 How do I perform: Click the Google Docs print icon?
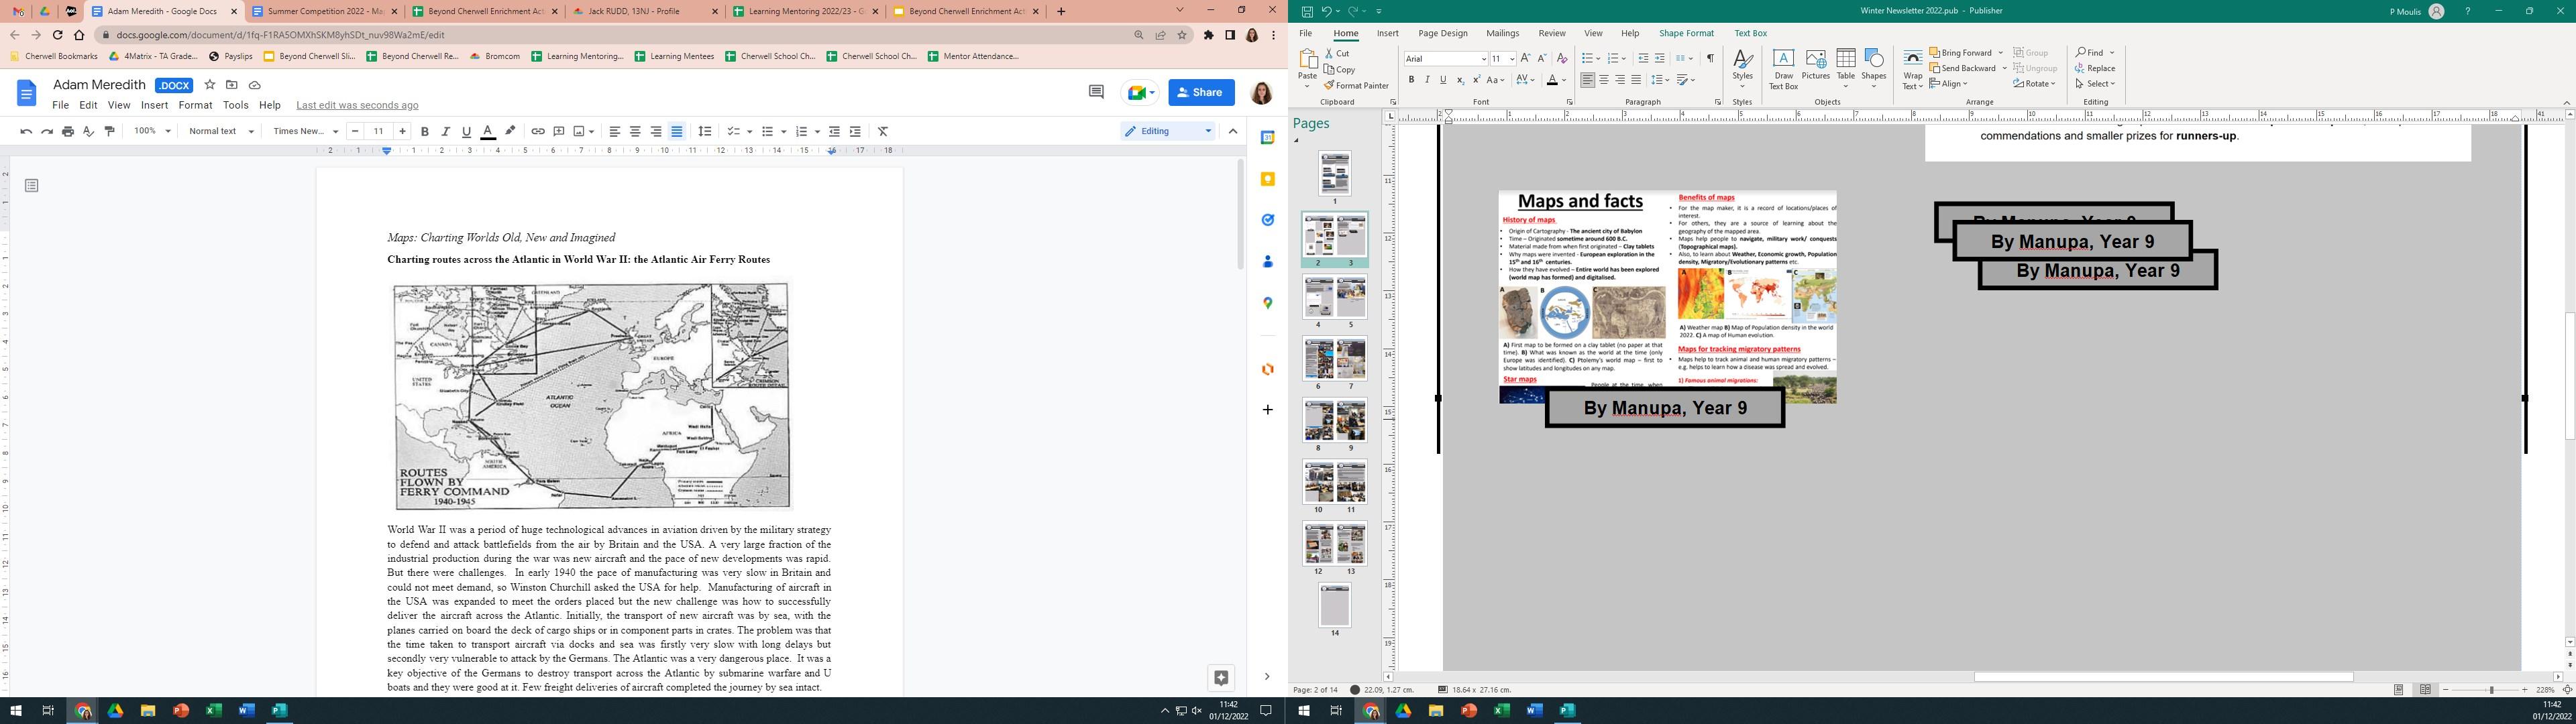click(x=68, y=131)
